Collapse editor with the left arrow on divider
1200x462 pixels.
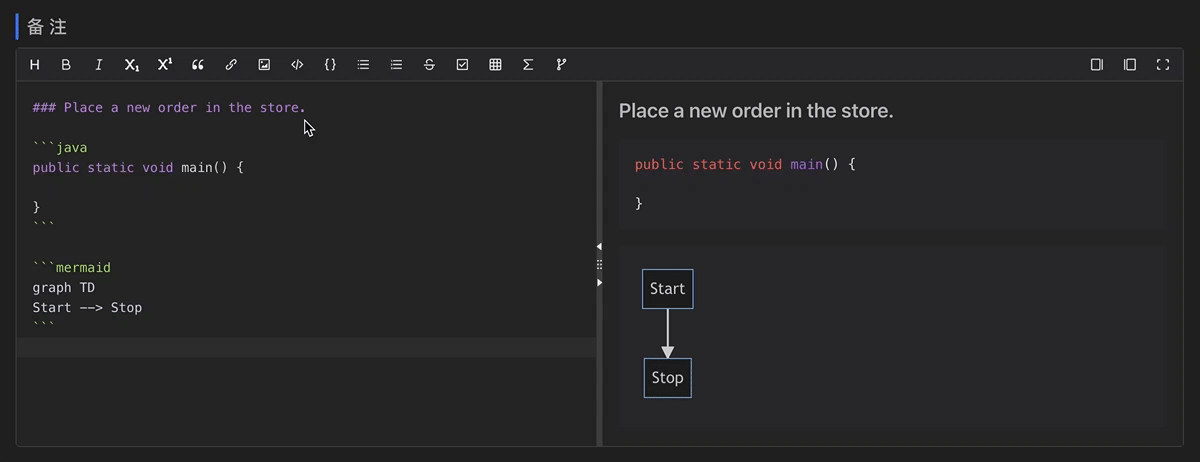[x=599, y=246]
